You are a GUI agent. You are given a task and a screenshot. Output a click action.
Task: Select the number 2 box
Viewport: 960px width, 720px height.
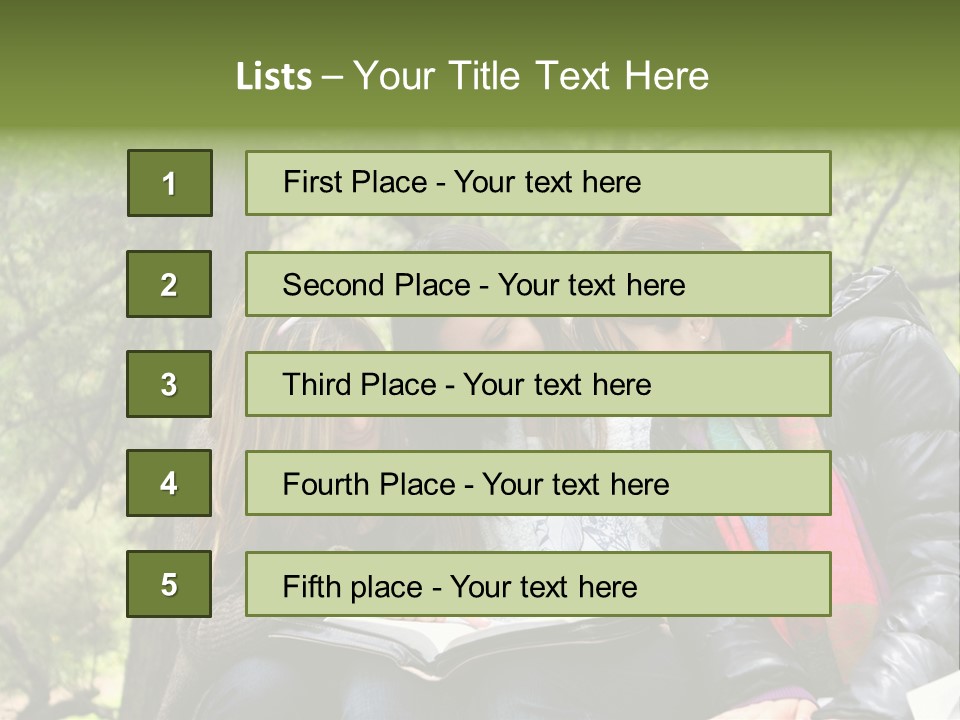169,284
